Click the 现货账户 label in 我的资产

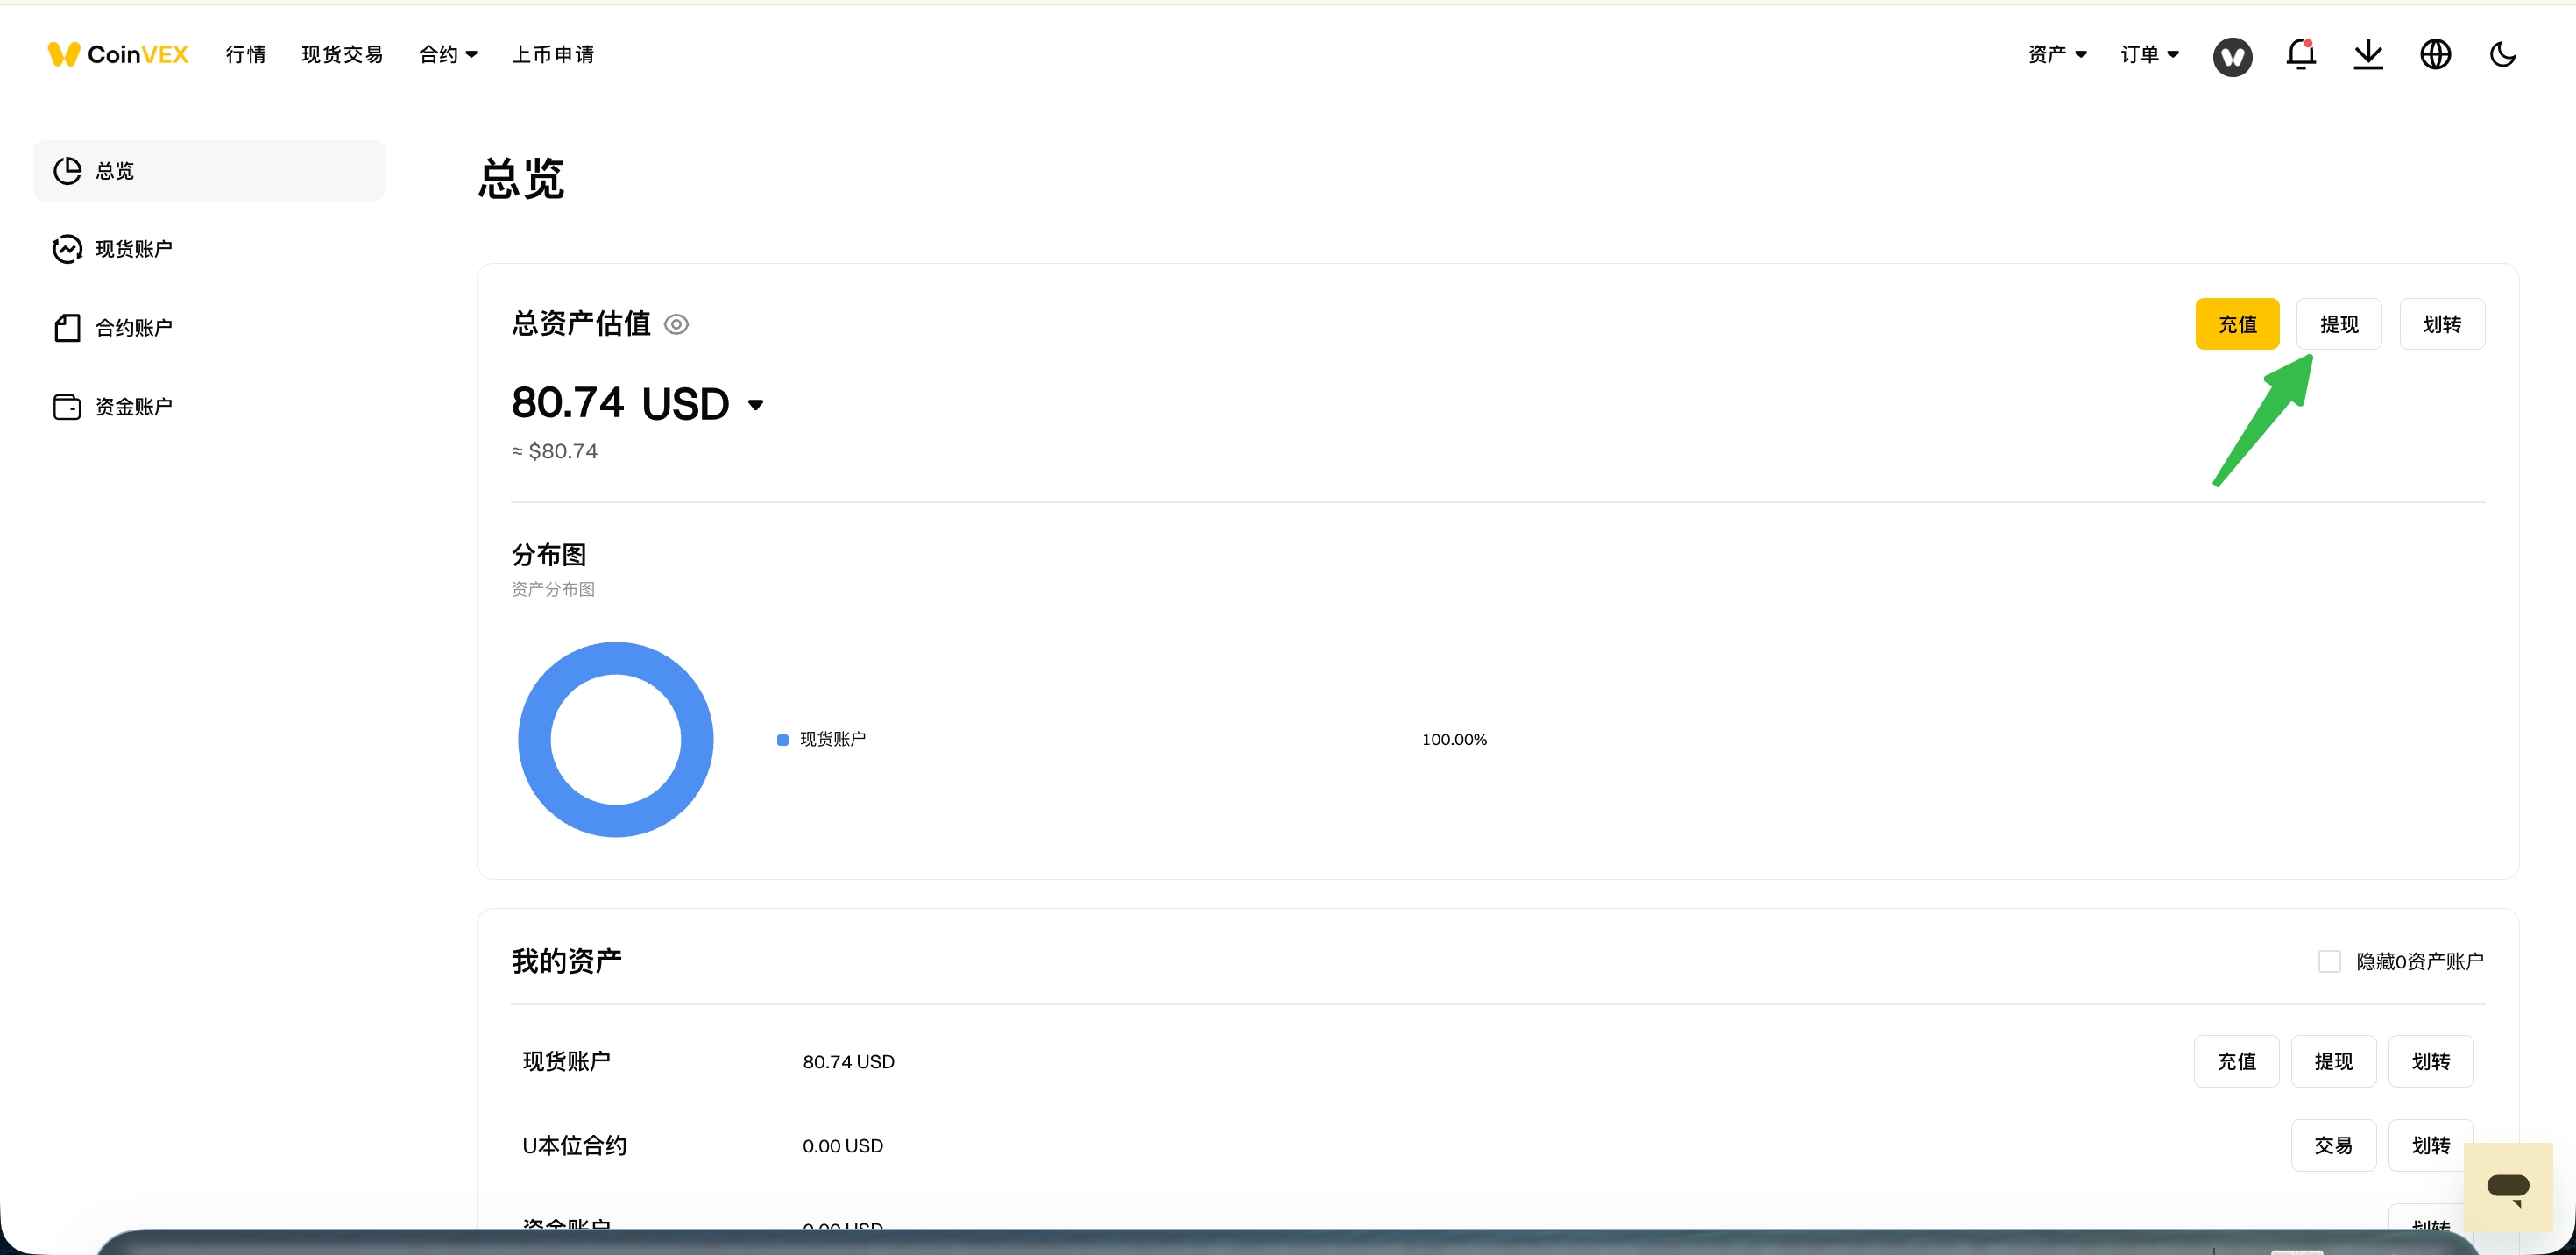click(566, 1061)
